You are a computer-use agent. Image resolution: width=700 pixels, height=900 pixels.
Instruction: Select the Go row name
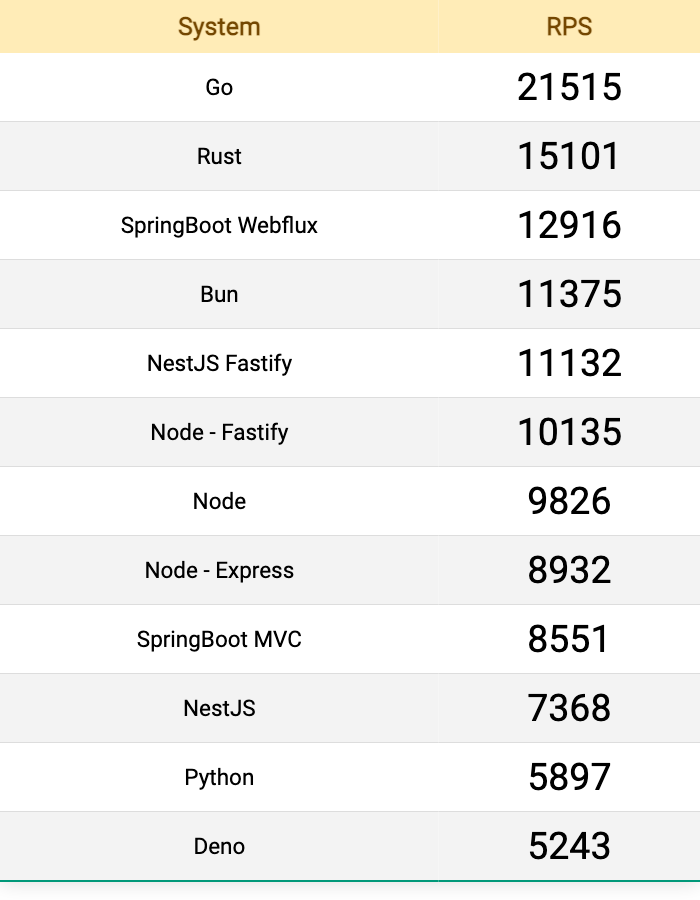coord(219,87)
